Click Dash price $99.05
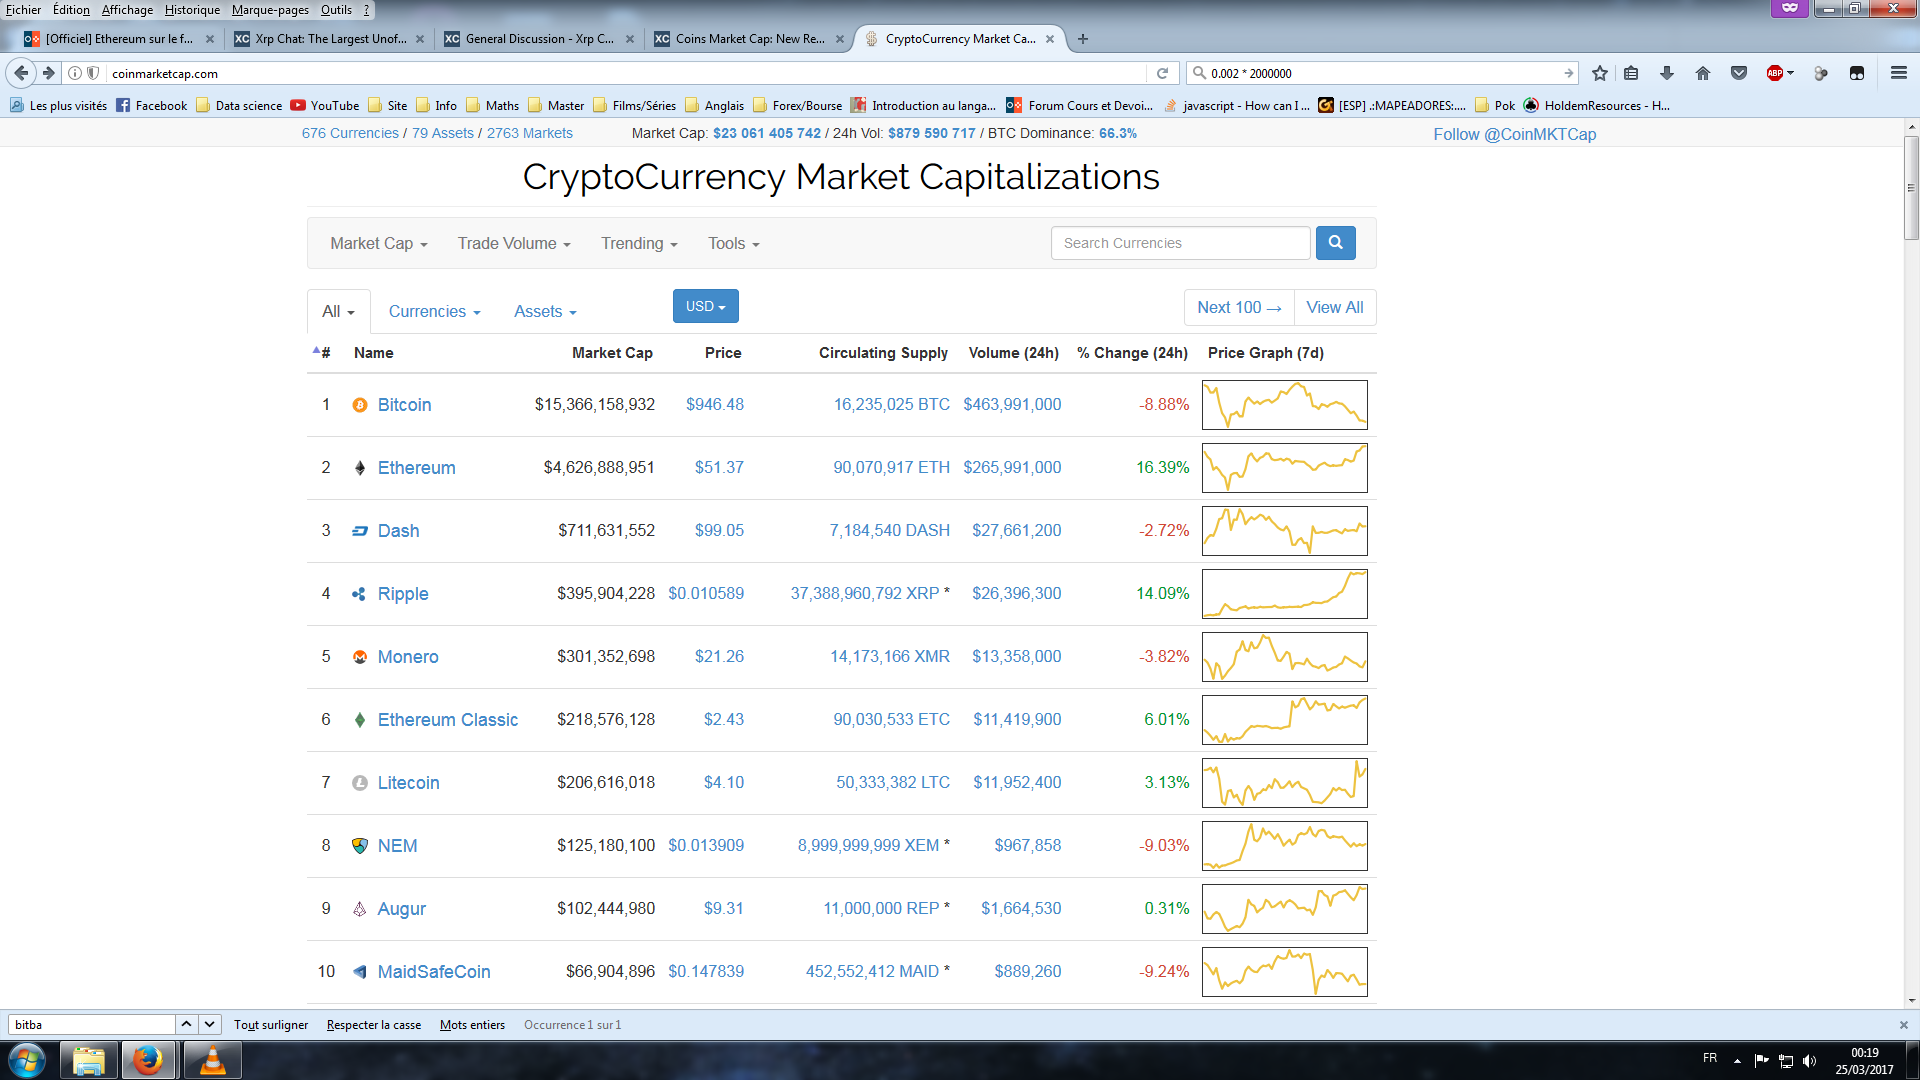 click(719, 531)
